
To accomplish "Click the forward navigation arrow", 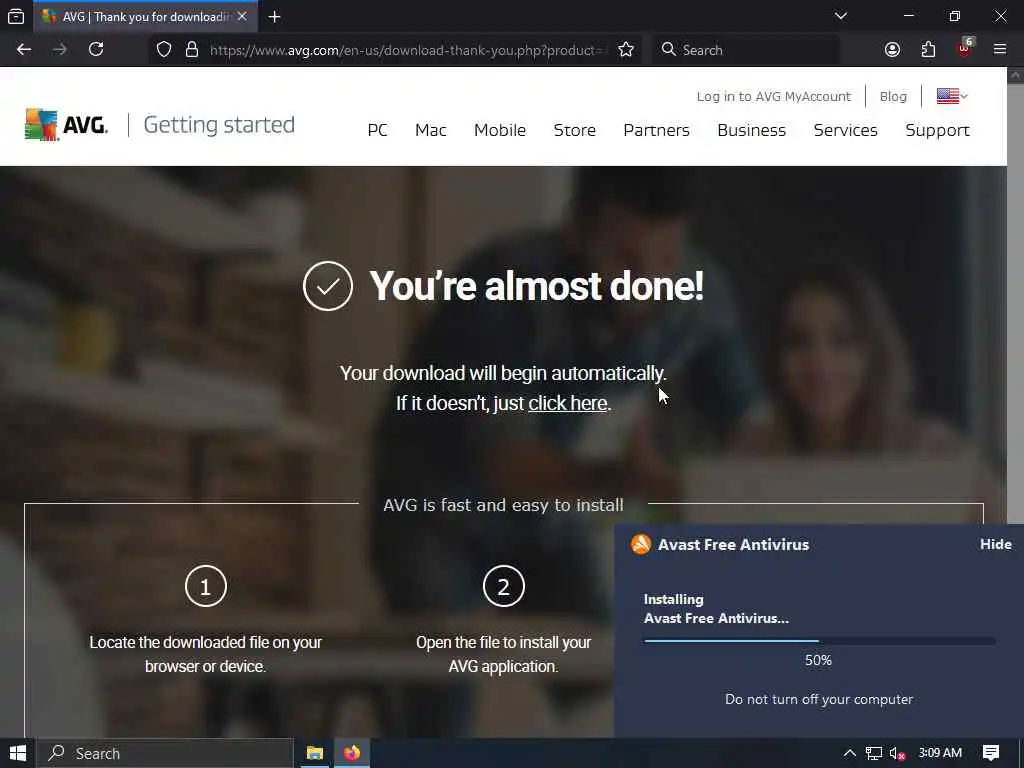I will 59,50.
